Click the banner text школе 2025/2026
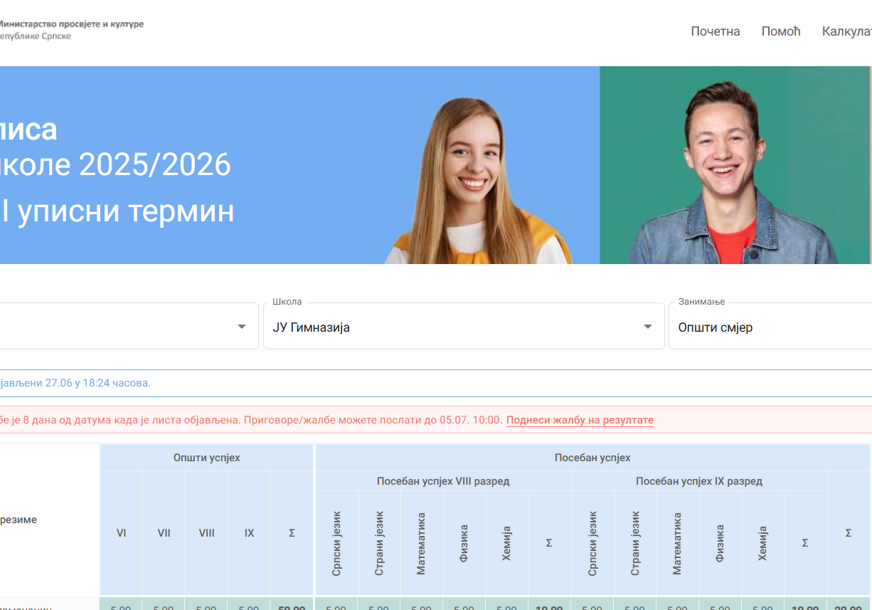 115,165
